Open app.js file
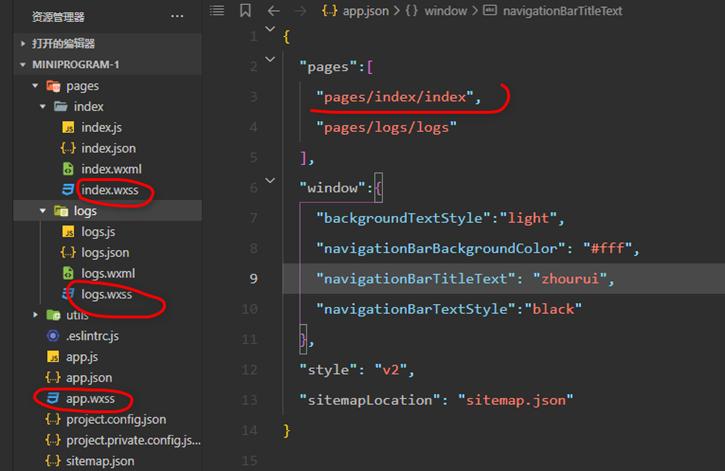Image resolution: width=725 pixels, height=471 pixels. pos(82,357)
